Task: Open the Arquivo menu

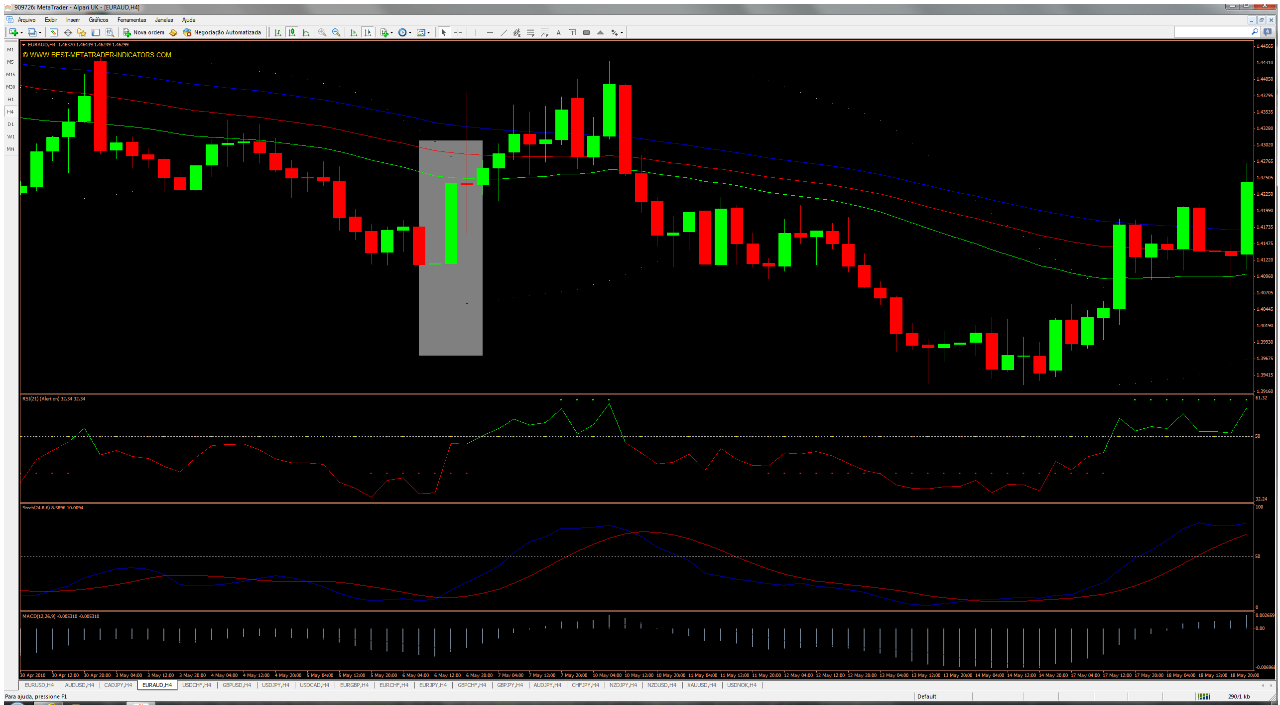Action: (x=26, y=19)
